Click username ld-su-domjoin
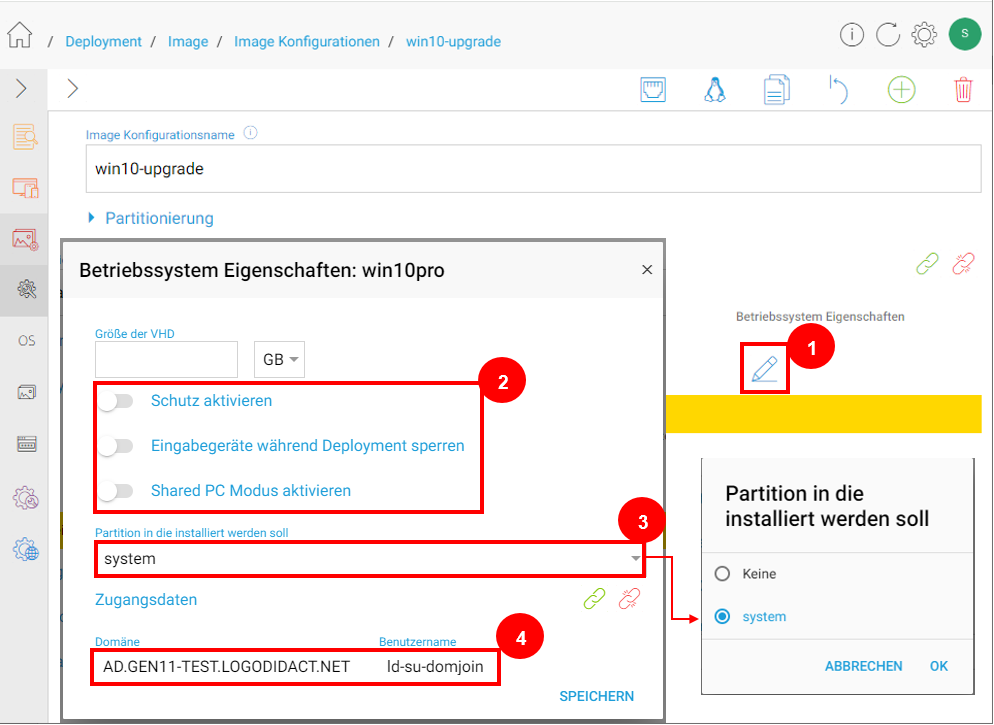The width and height of the screenshot is (994, 725). point(435,666)
